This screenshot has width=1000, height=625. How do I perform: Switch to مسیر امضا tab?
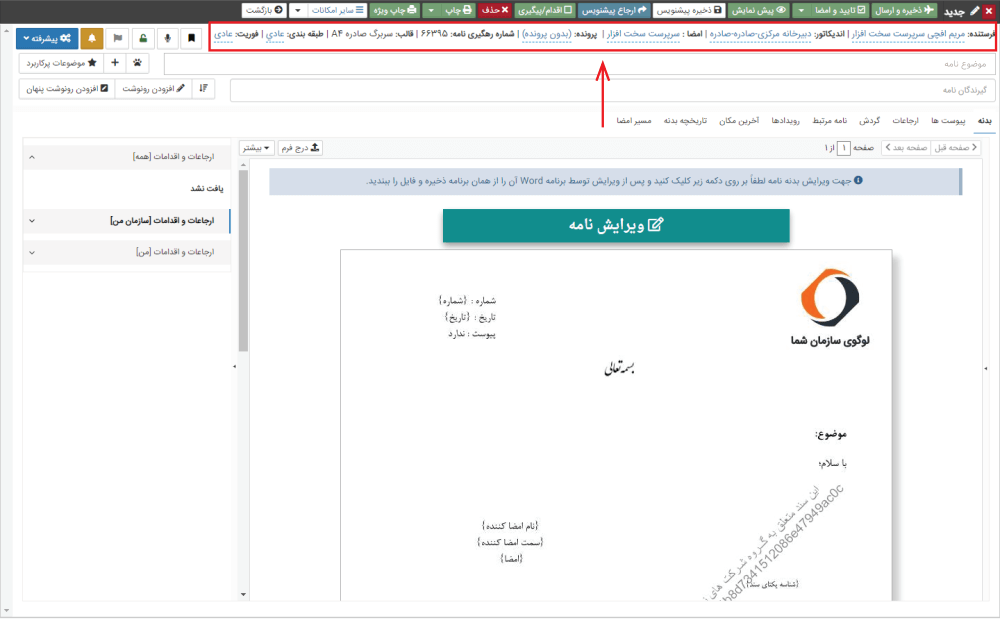pyautogui.click(x=633, y=121)
